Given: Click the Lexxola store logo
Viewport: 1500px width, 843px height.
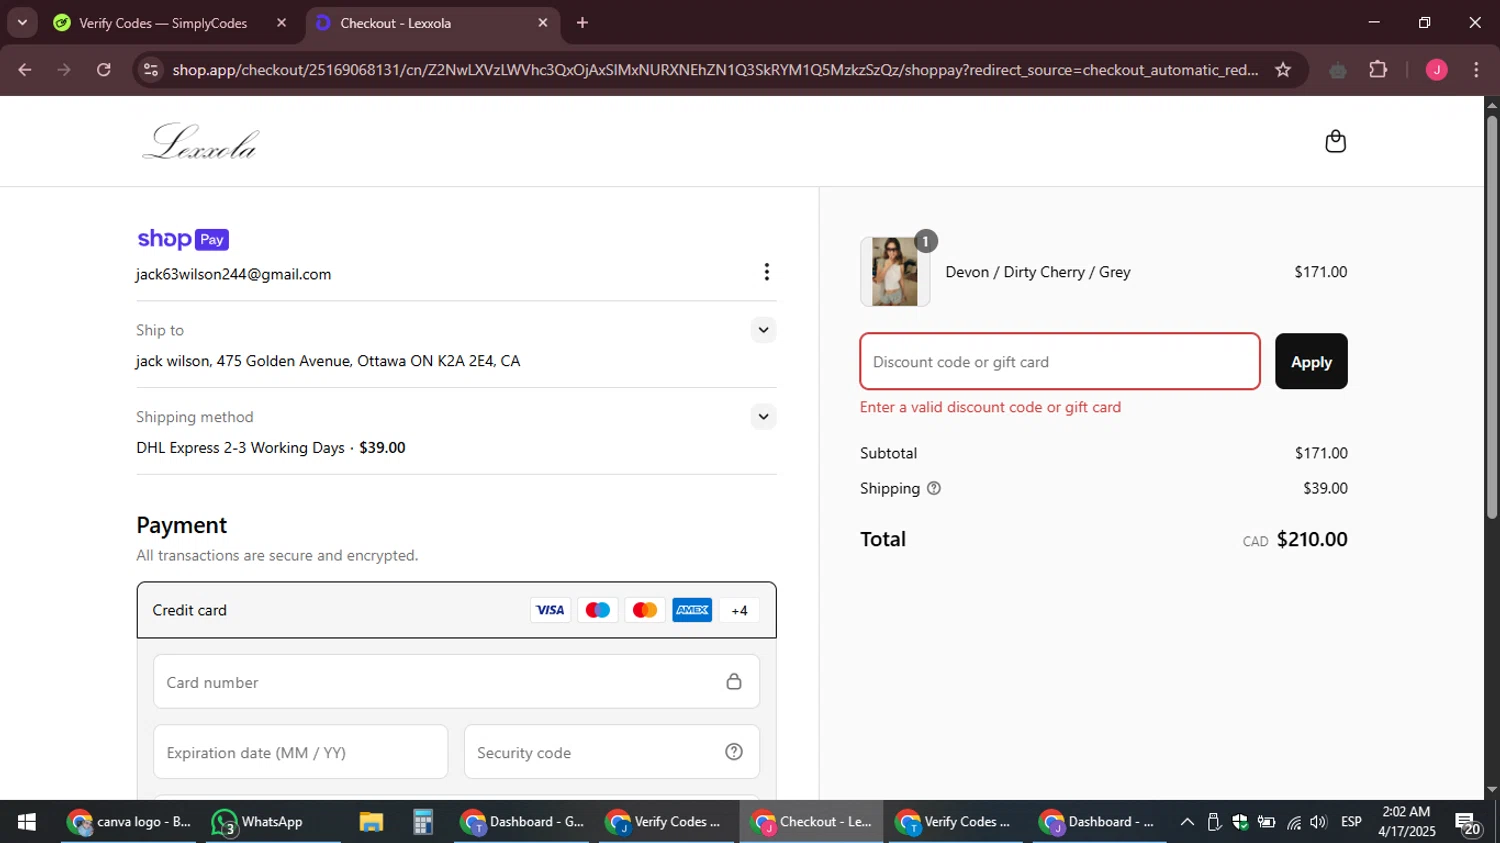Looking at the screenshot, I should (200, 141).
